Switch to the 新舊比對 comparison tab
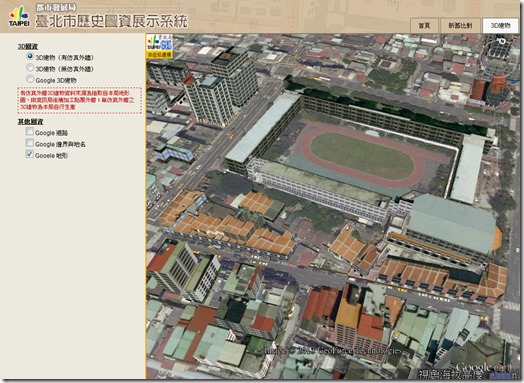 pos(460,26)
